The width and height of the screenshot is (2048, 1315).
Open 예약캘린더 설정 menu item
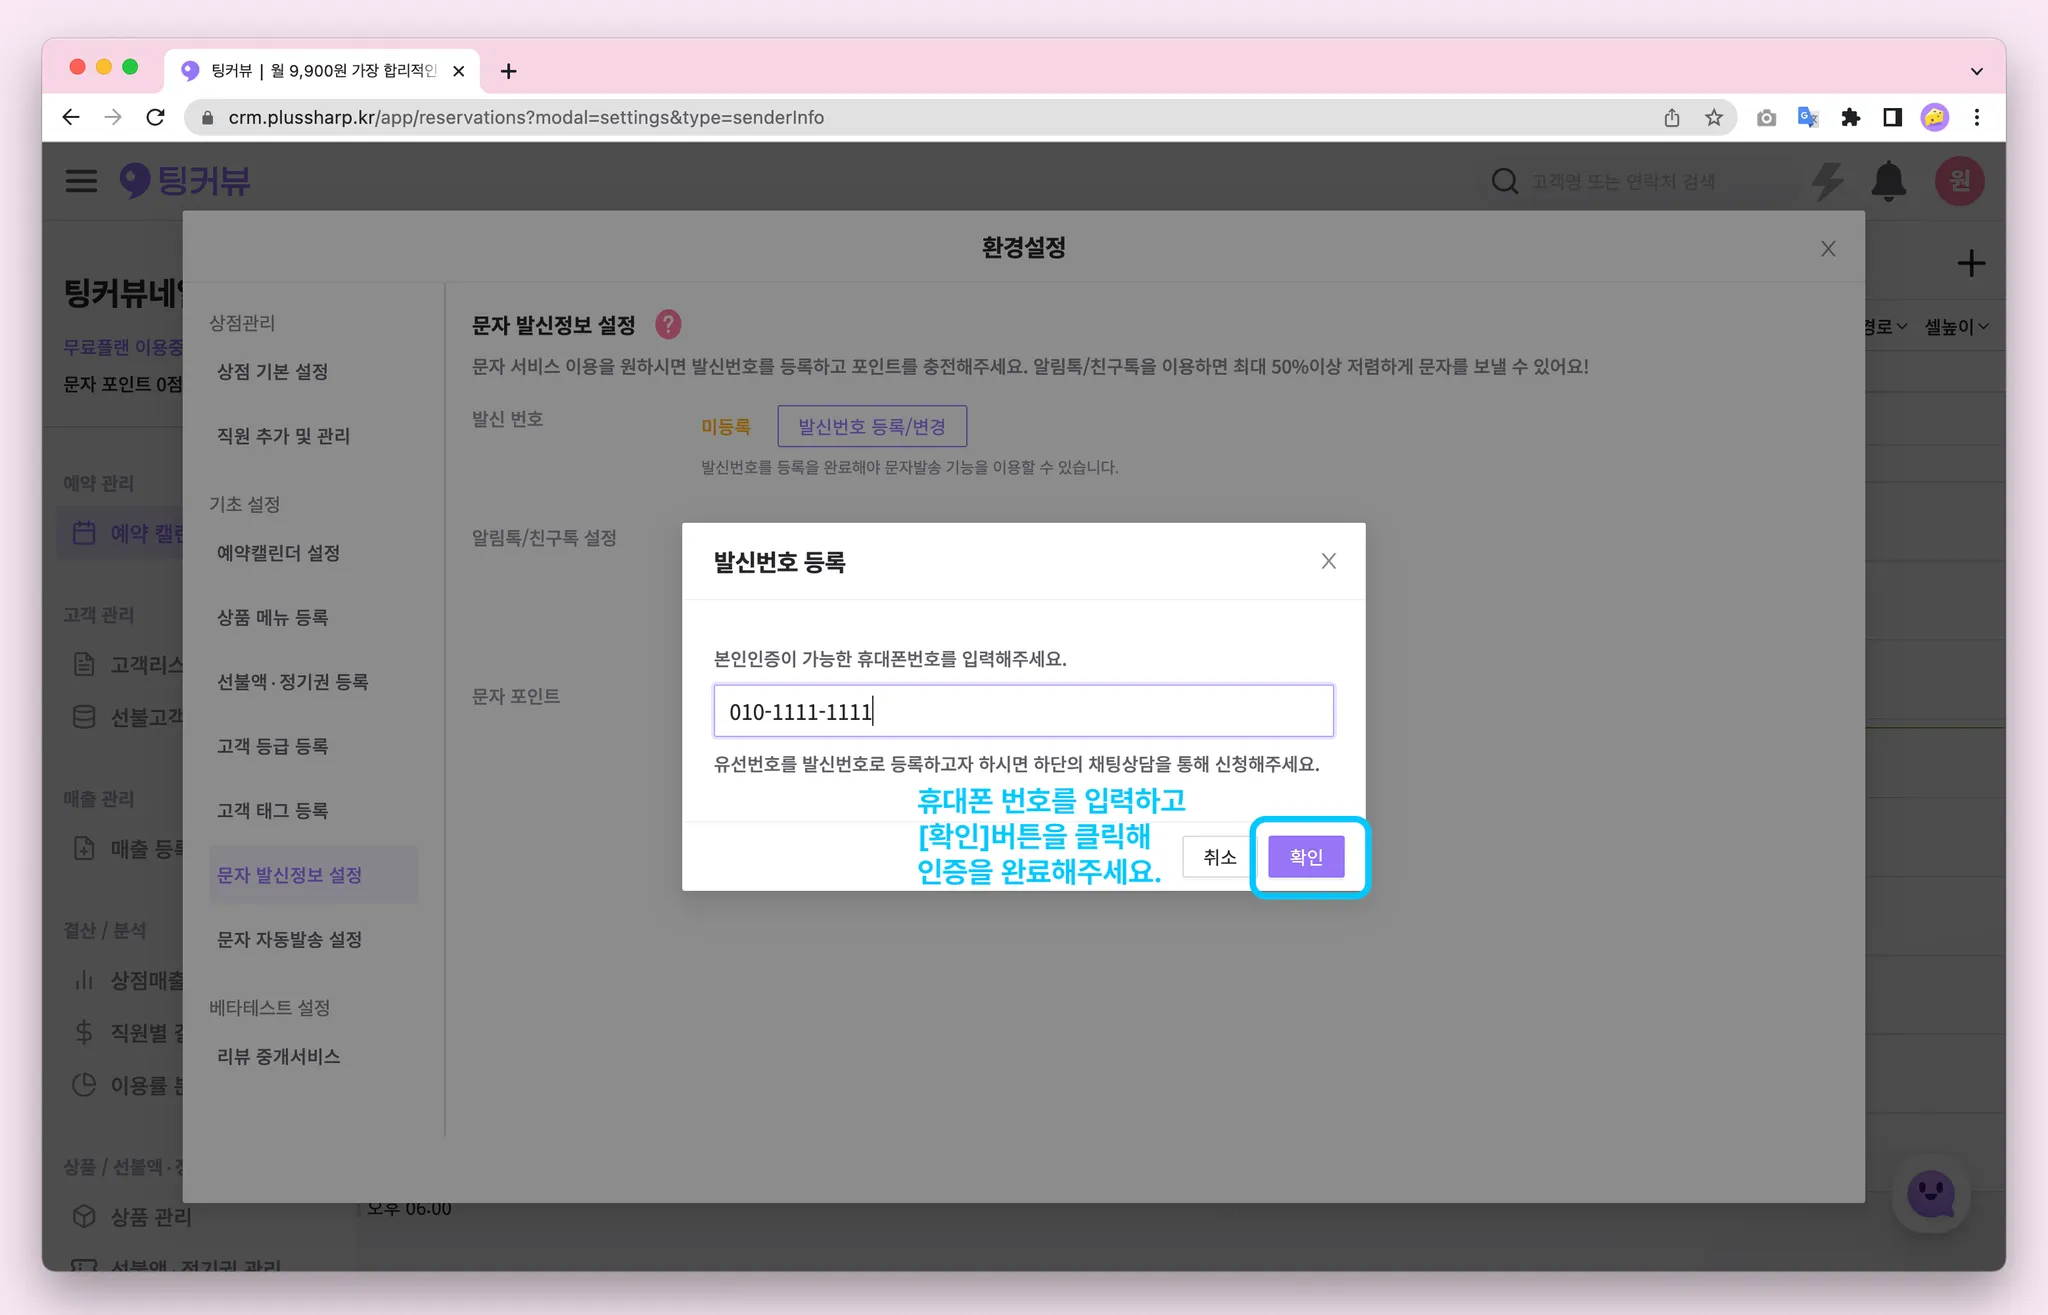coord(278,553)
